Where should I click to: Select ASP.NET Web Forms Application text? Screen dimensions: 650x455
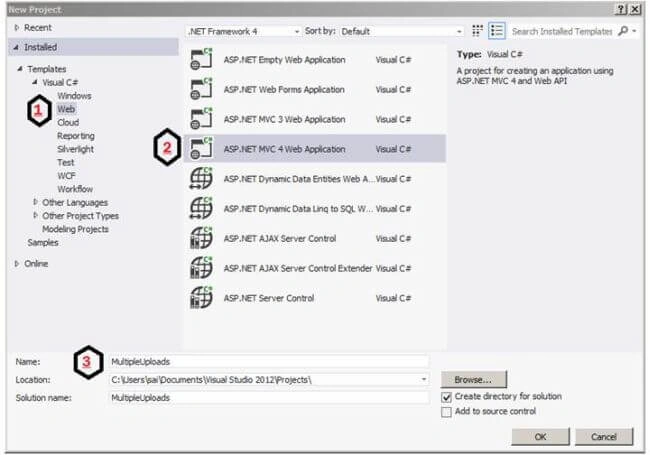coord(284,90)
